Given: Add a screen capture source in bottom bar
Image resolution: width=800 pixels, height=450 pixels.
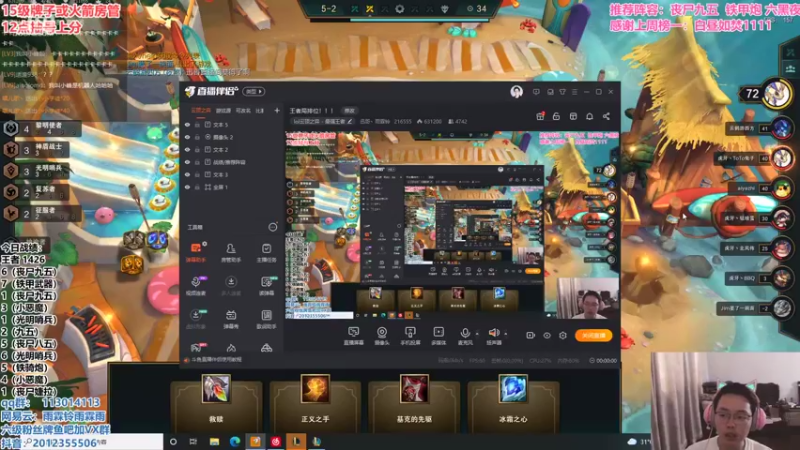Looking at the screenshot, I should click(353, 336).
